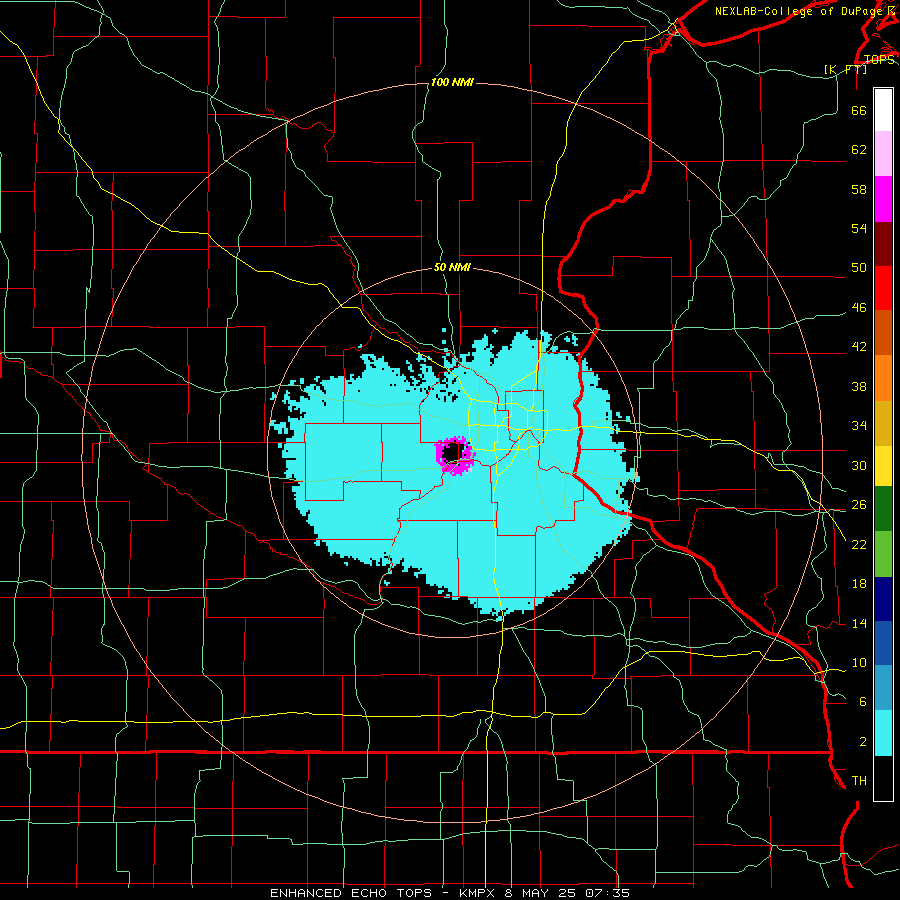
Task: Click the '58' legend value
Action: click(x=859, y=189)
